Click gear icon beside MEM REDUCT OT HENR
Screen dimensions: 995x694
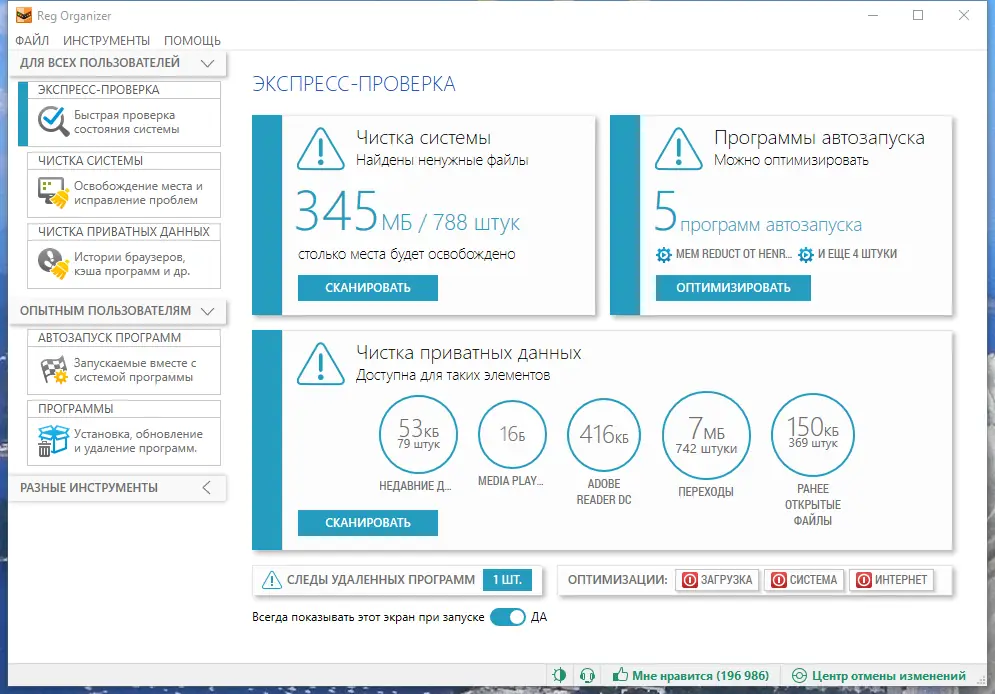coord(664,255)
